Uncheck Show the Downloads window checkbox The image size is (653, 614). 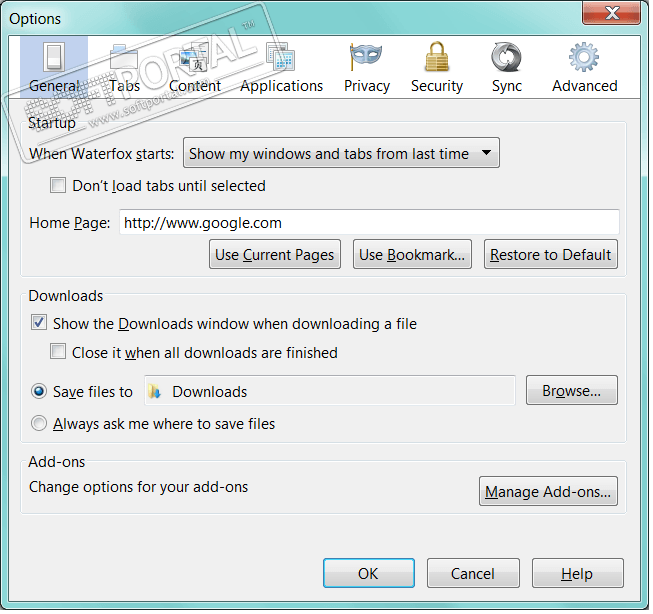tap(39, 324)
